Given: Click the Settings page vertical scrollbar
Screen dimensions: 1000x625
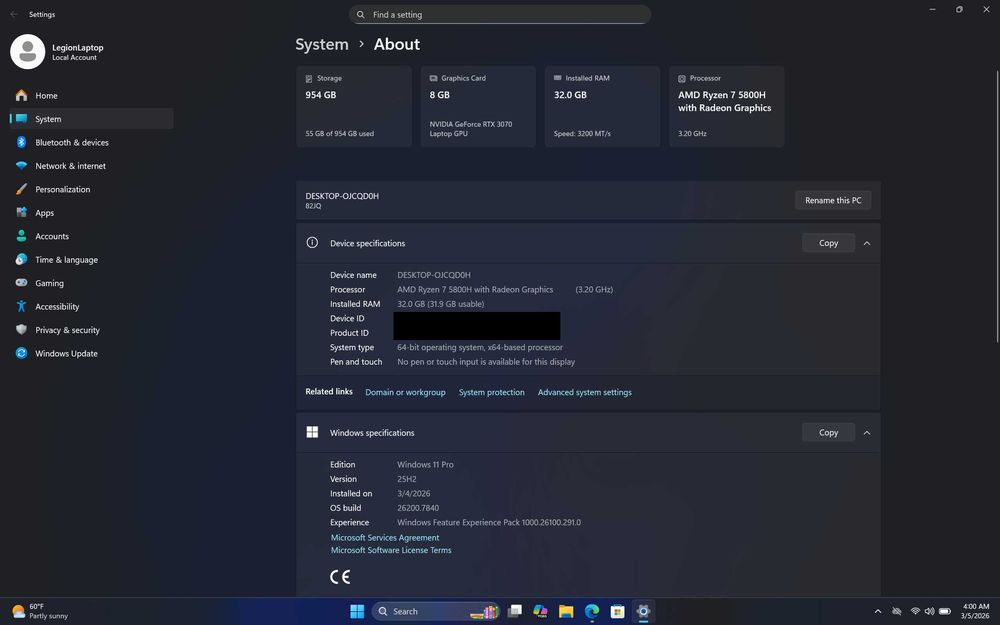Looking at the screenshot, I should click(997, 207).
